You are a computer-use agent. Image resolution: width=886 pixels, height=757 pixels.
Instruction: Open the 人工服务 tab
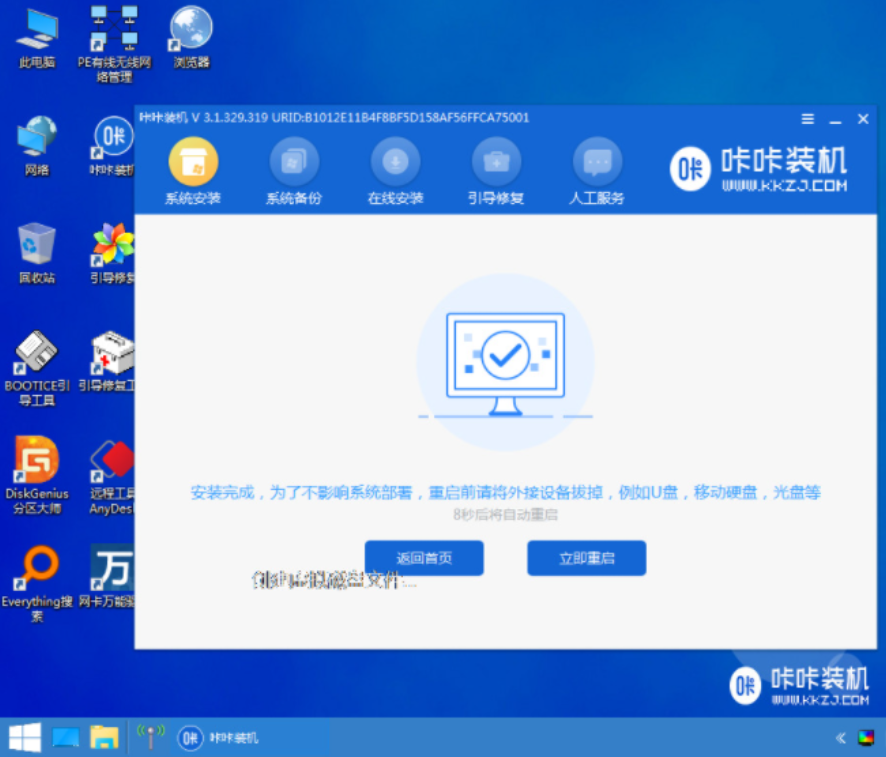[x=597, y=172]
